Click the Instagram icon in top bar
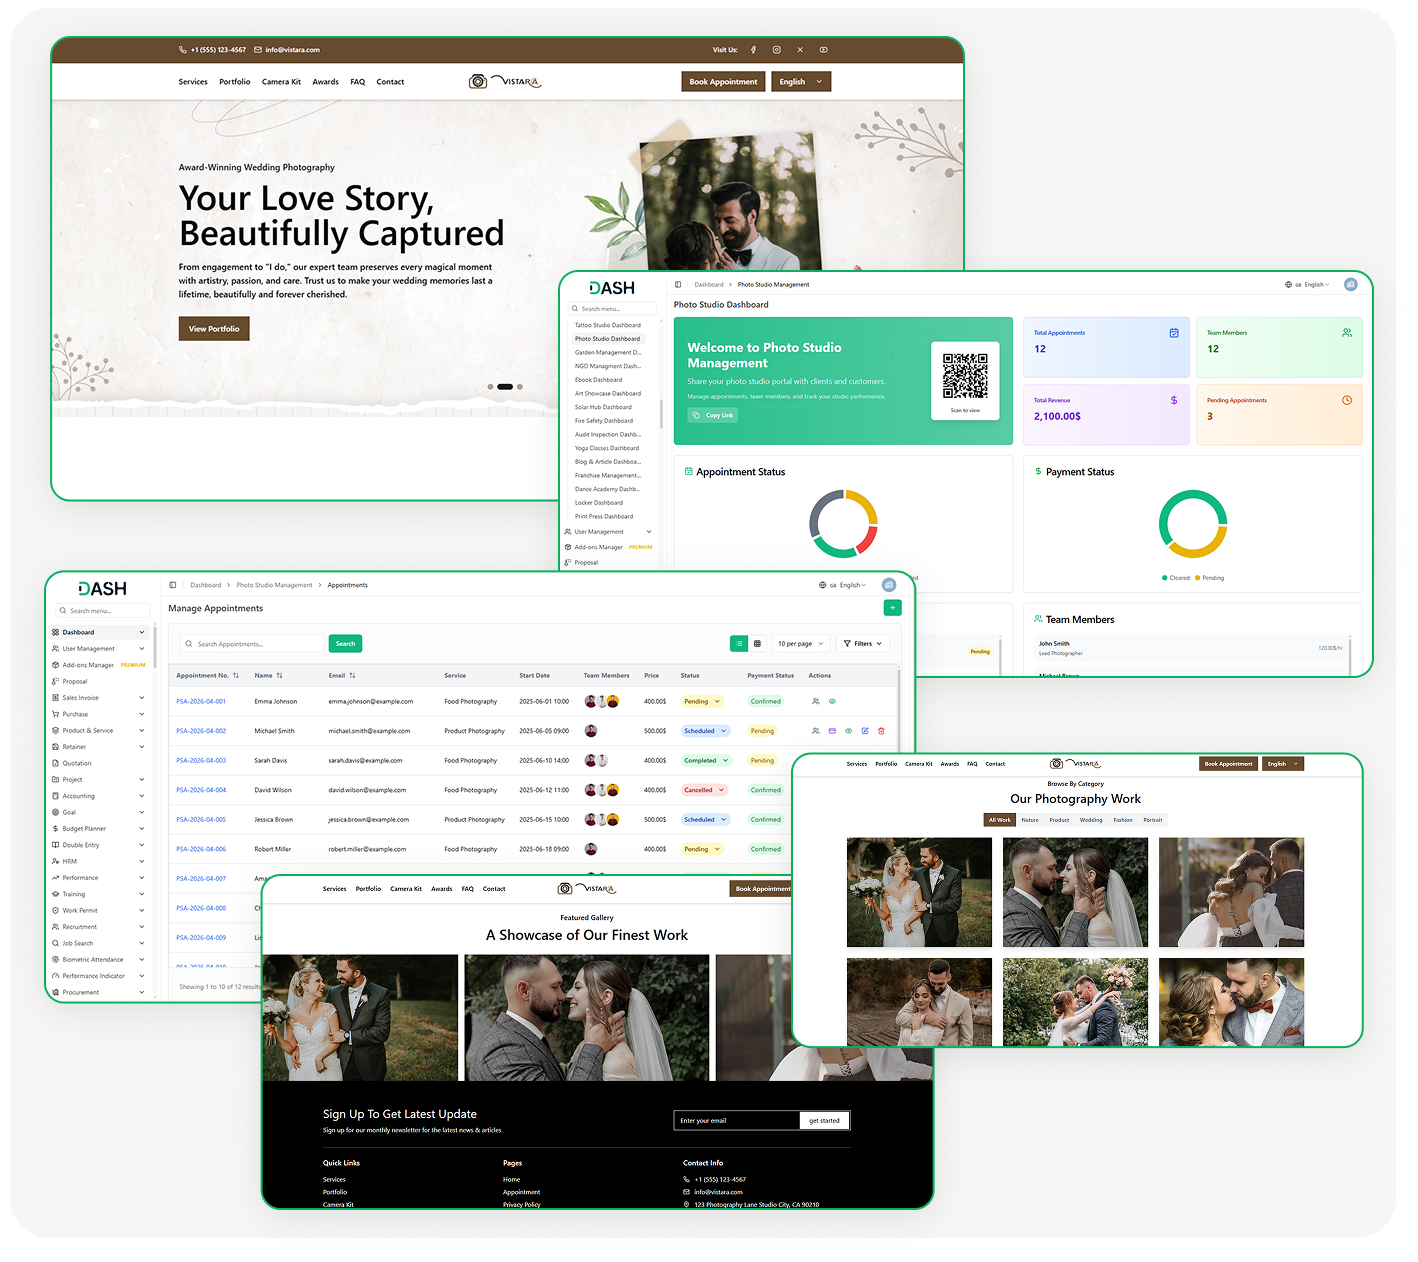The width and height of the screenshot is (1418, 1262). coord(776,50)
